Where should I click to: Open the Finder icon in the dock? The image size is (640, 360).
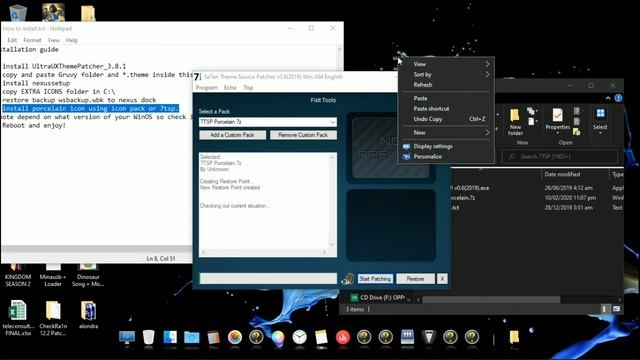pos(170,338)
